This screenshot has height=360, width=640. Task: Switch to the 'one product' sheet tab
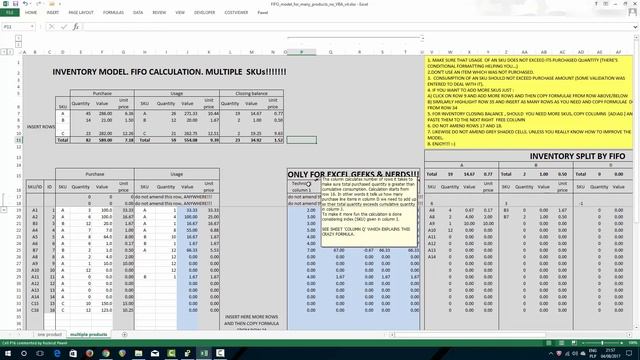[x=49, y=334]
